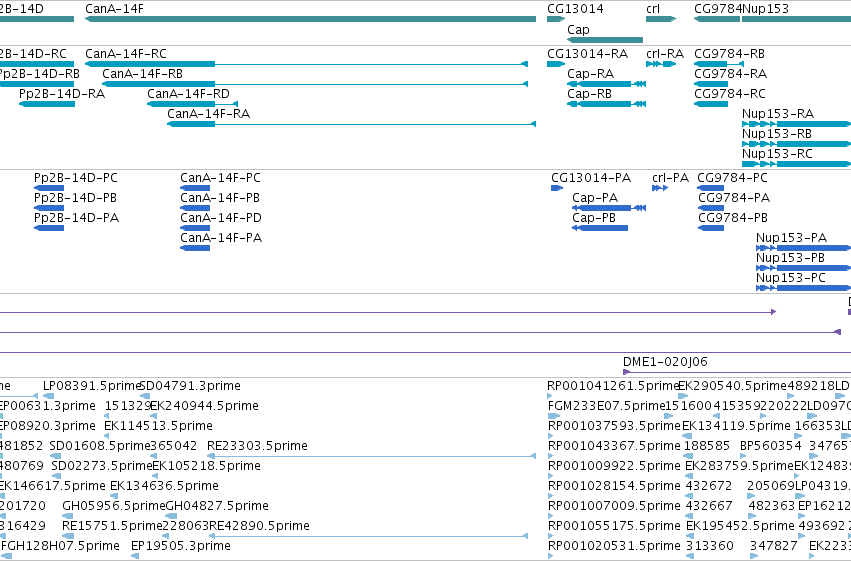The height and width of the screenshot is (561, 851).
Task: Click the CG13014-PA protein label
Action: pyautogui.click(x=591, y=178)
